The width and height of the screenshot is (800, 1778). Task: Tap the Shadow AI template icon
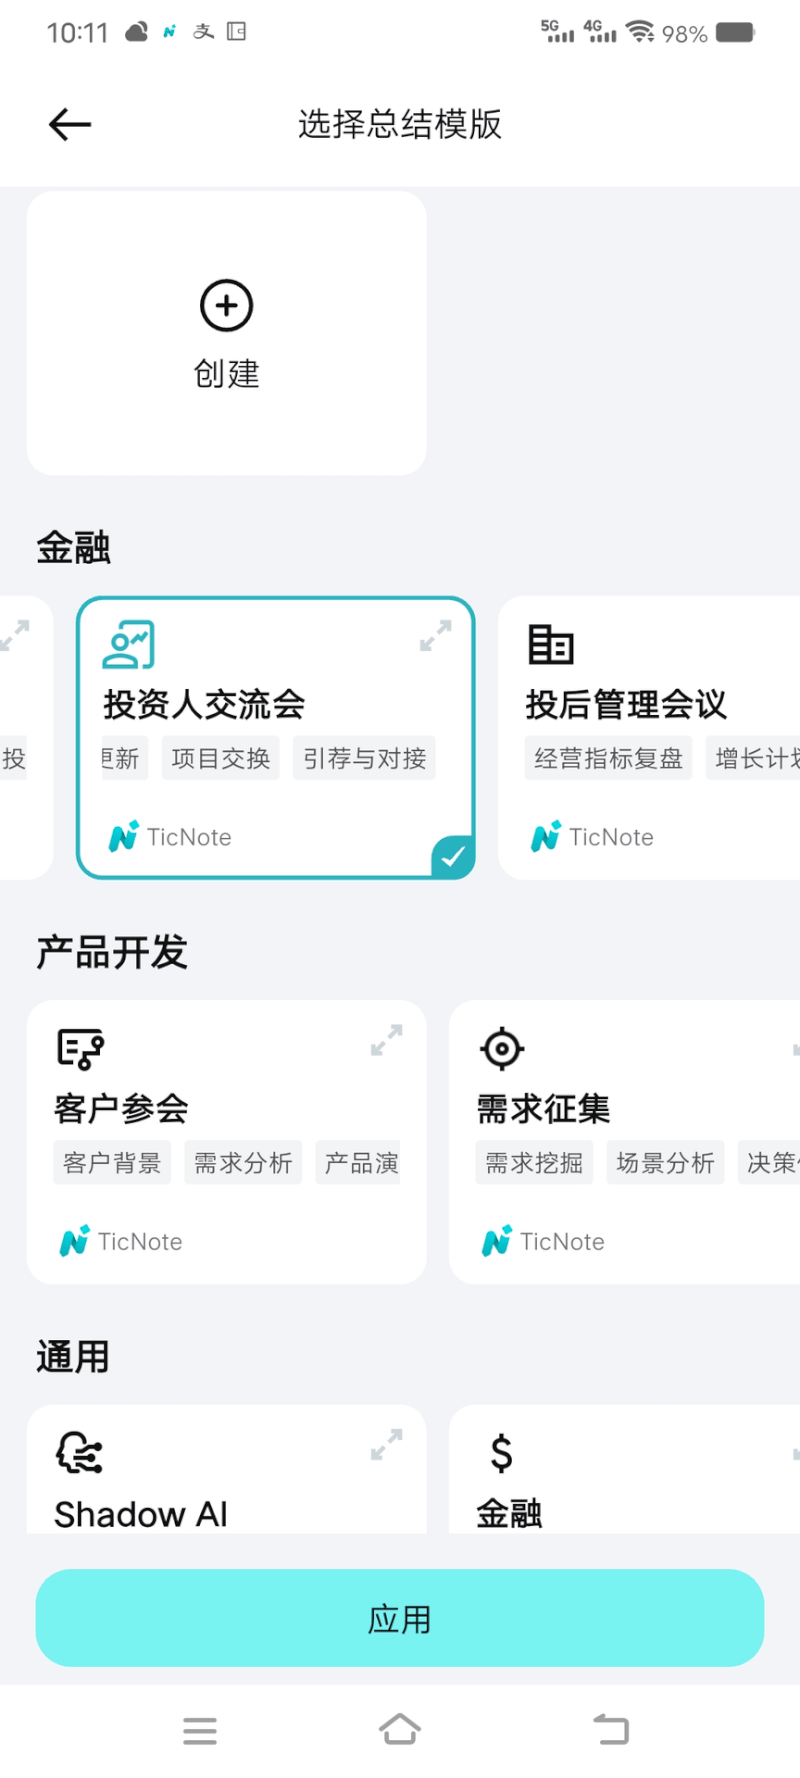[80, 1453]
